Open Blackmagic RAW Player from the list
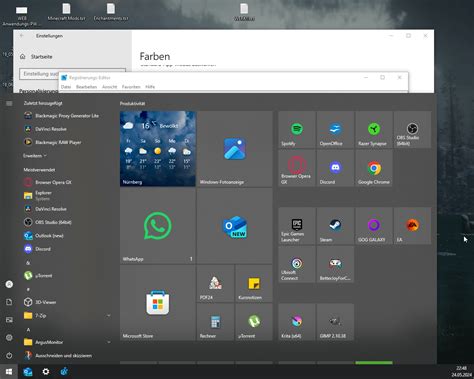Image resolution: width=474 pixels, height=379 pixels. click(x=67, y=142)
